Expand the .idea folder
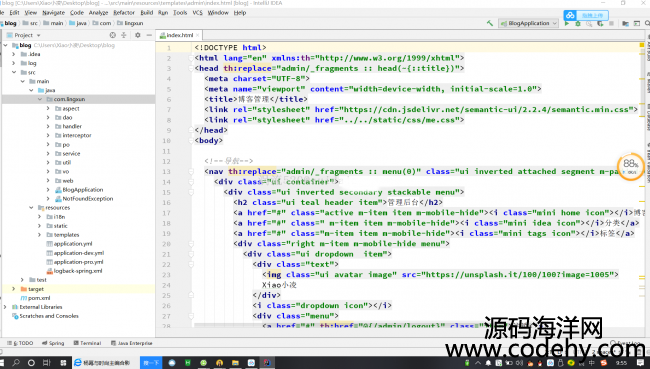The height and width of the screenshot is (369, 650). 14,54
